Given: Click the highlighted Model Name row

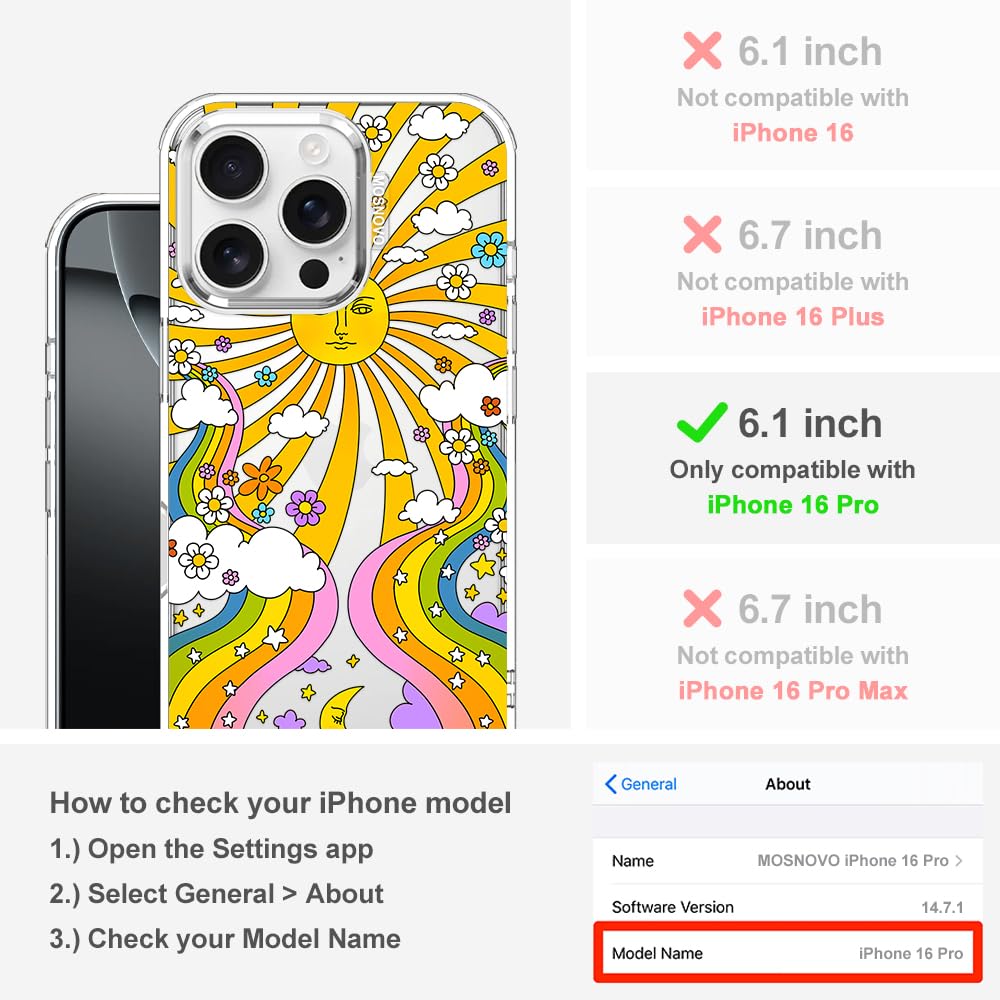Looking at the screenshot, I should point(787,953).
